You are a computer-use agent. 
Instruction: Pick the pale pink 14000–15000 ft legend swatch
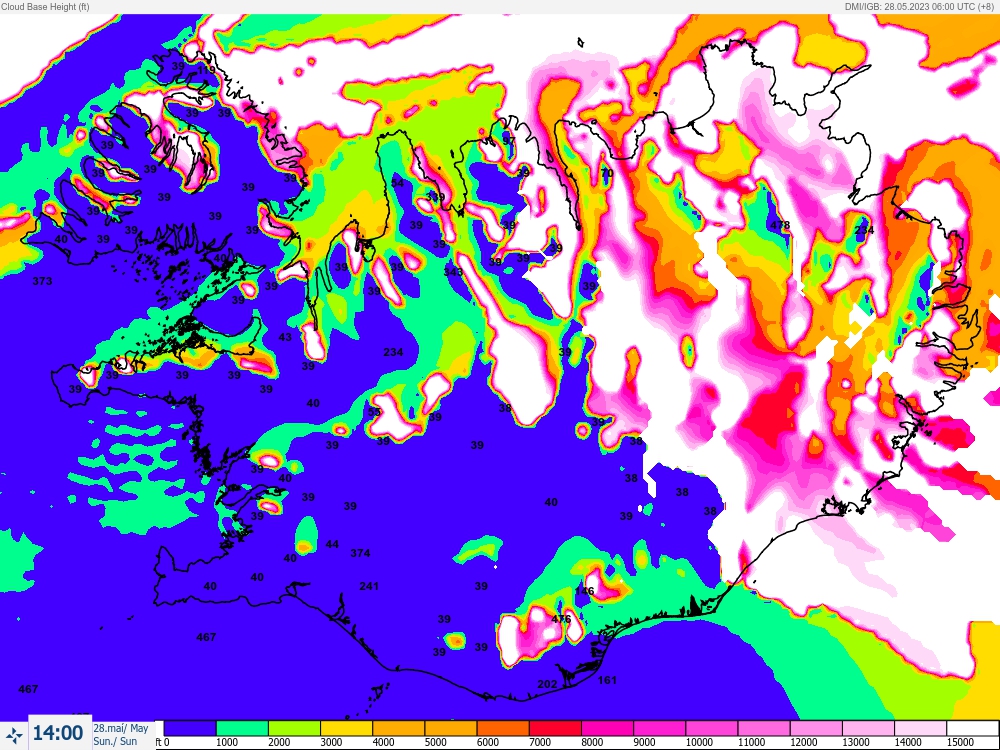coord(920,728)
